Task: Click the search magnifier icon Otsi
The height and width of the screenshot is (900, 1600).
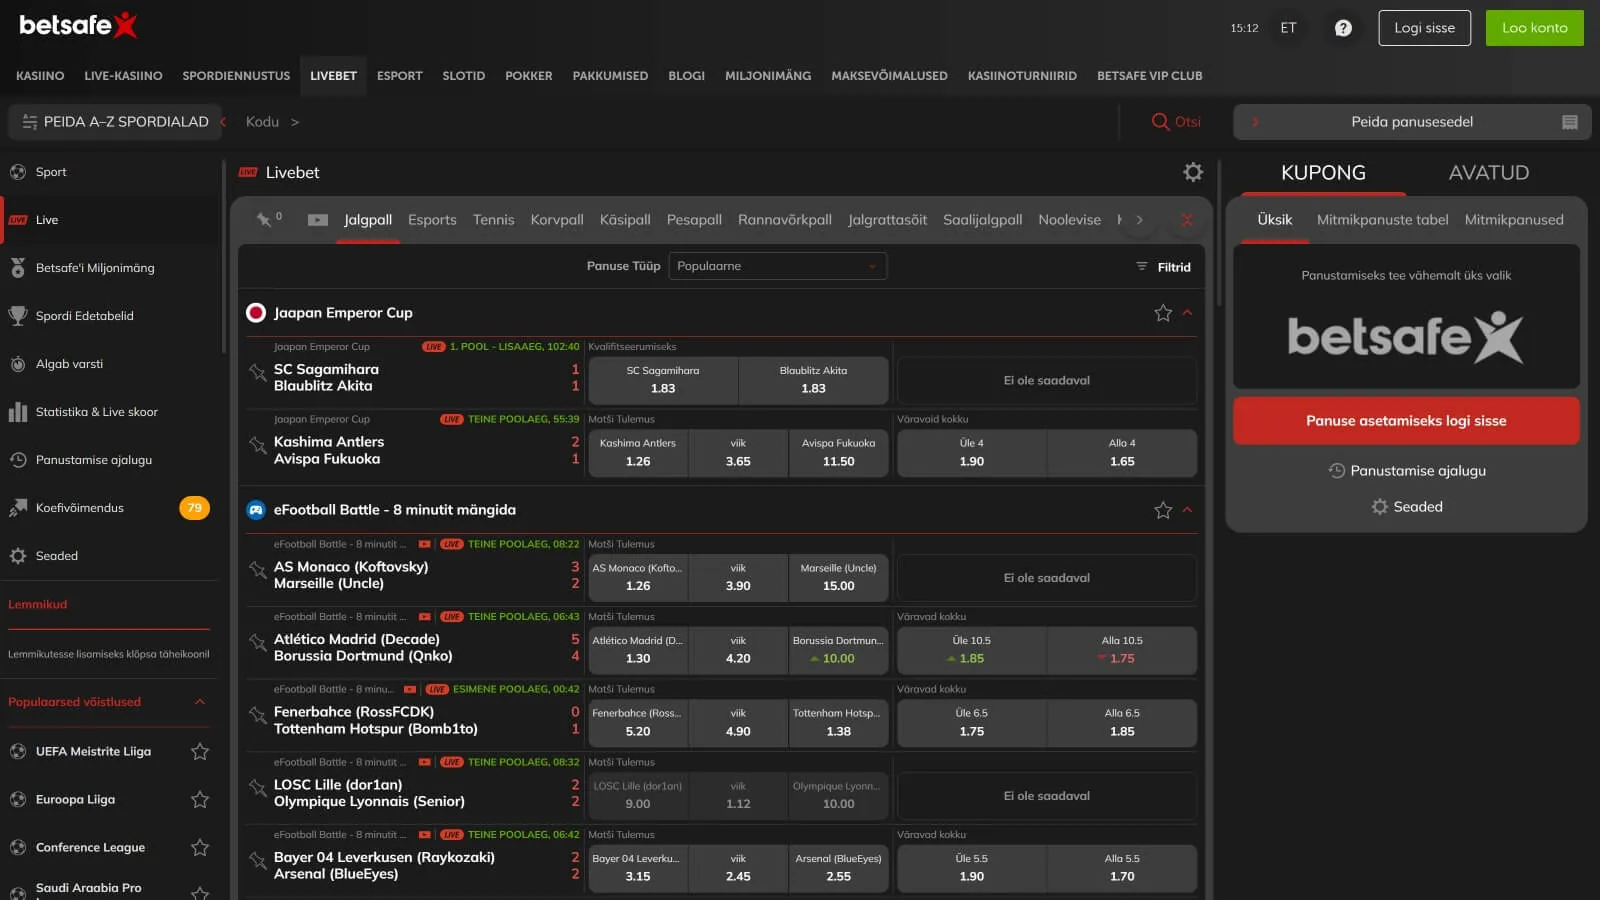Action: click(x=1176, y=122)
